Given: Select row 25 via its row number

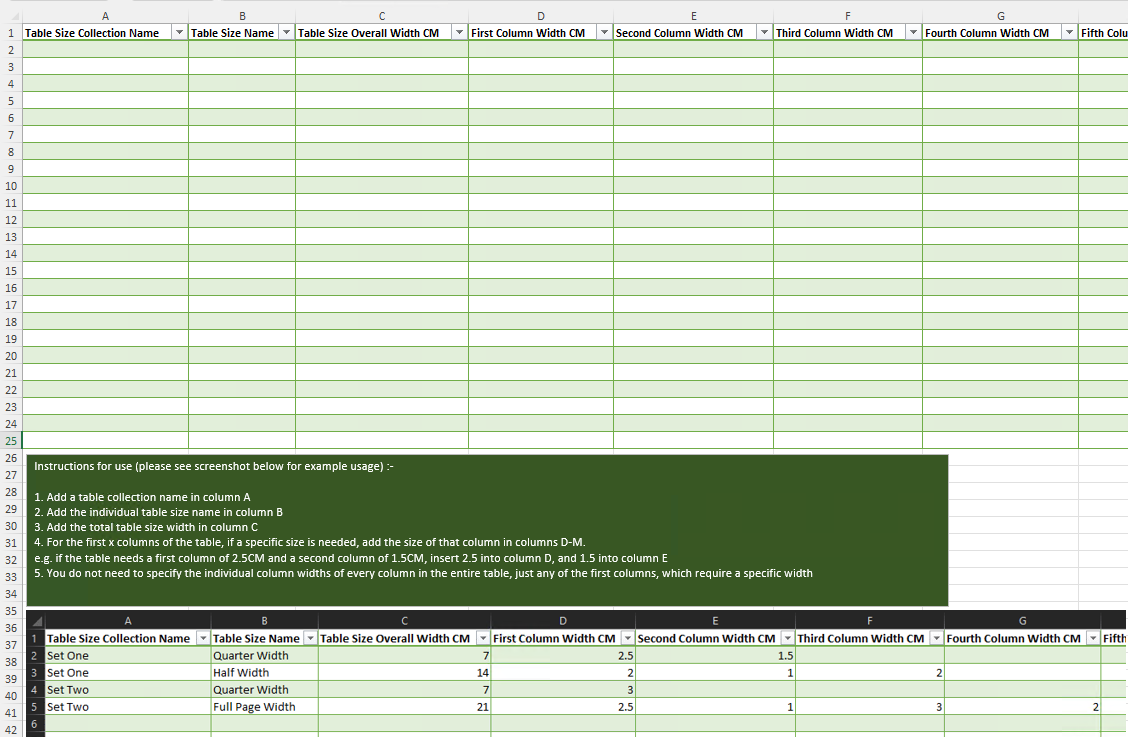Looking at the screenshot, I should [x=11, y=440].
